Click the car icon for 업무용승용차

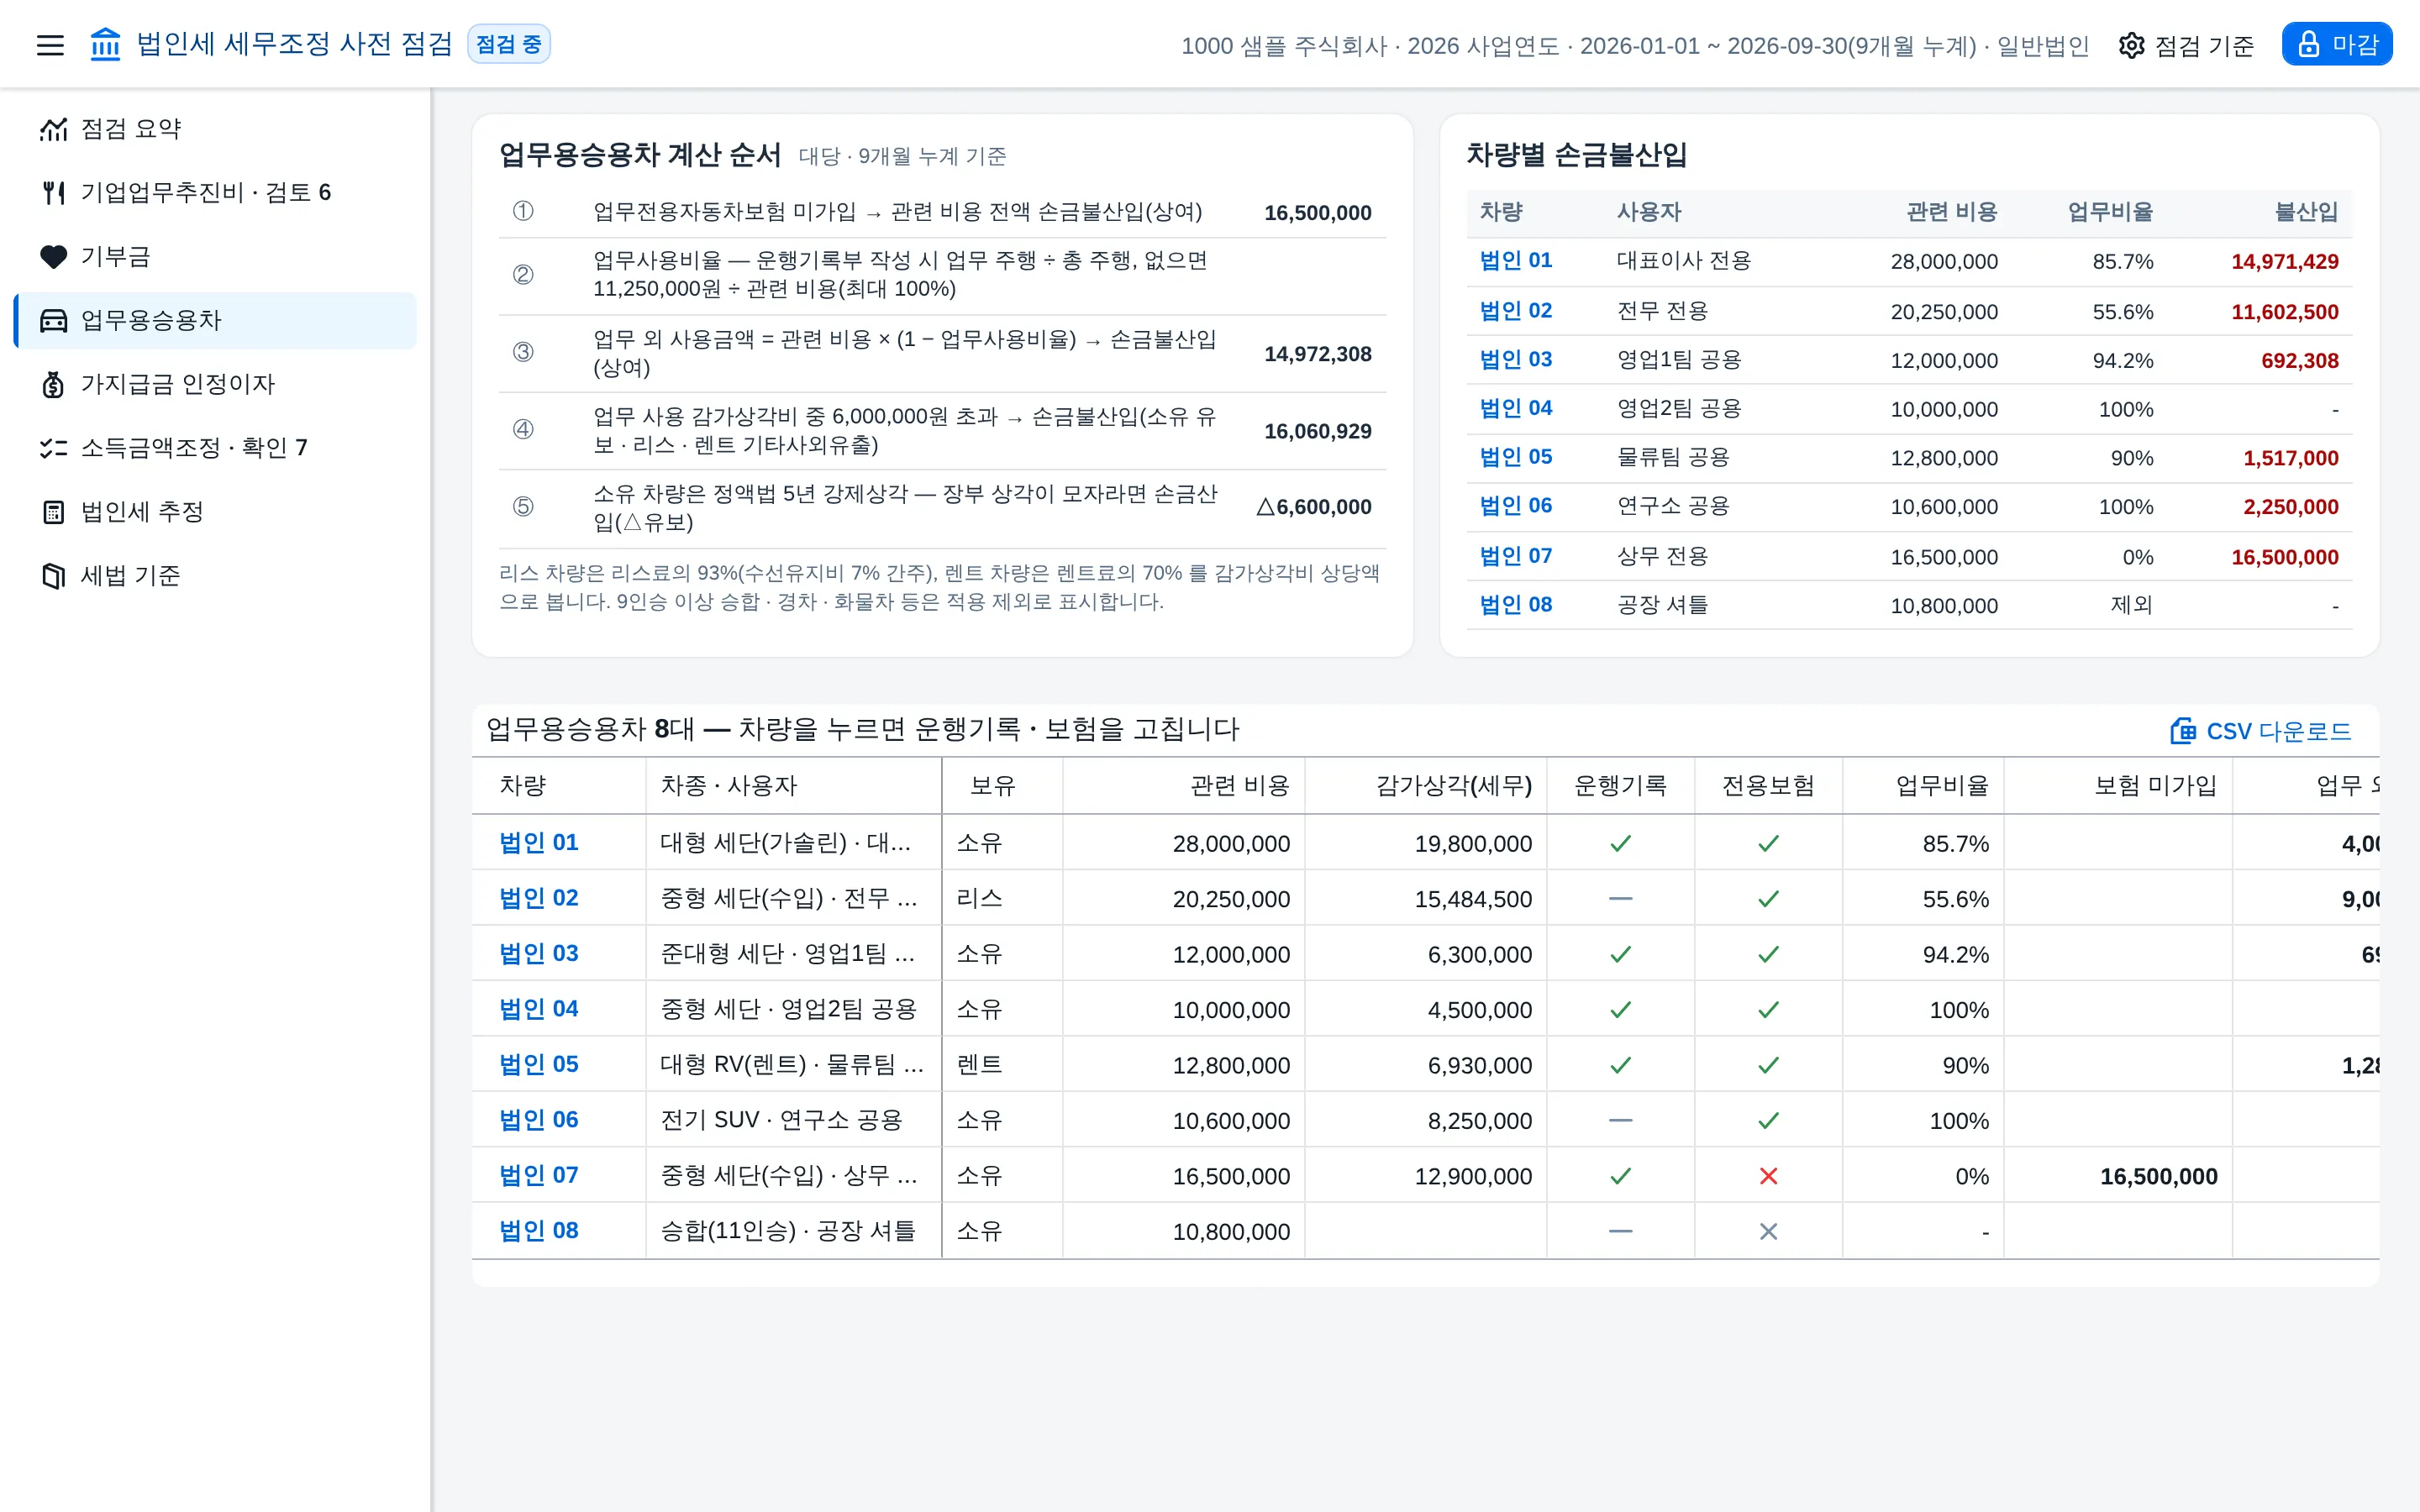point(53,321)
